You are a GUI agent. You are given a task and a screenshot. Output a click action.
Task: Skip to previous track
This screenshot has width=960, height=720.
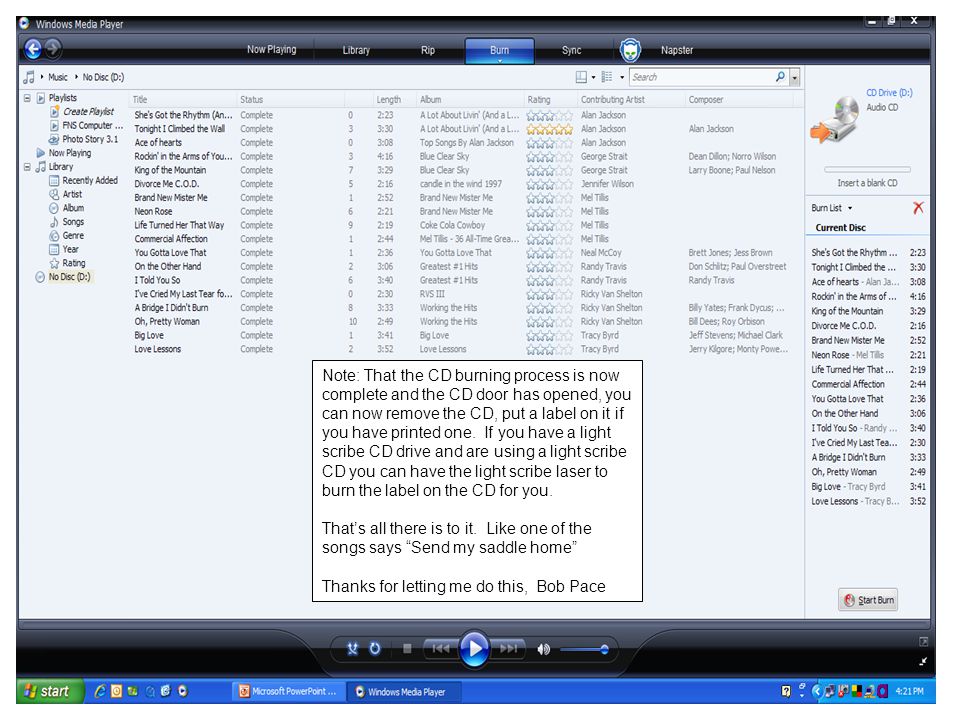pos(441,649)
